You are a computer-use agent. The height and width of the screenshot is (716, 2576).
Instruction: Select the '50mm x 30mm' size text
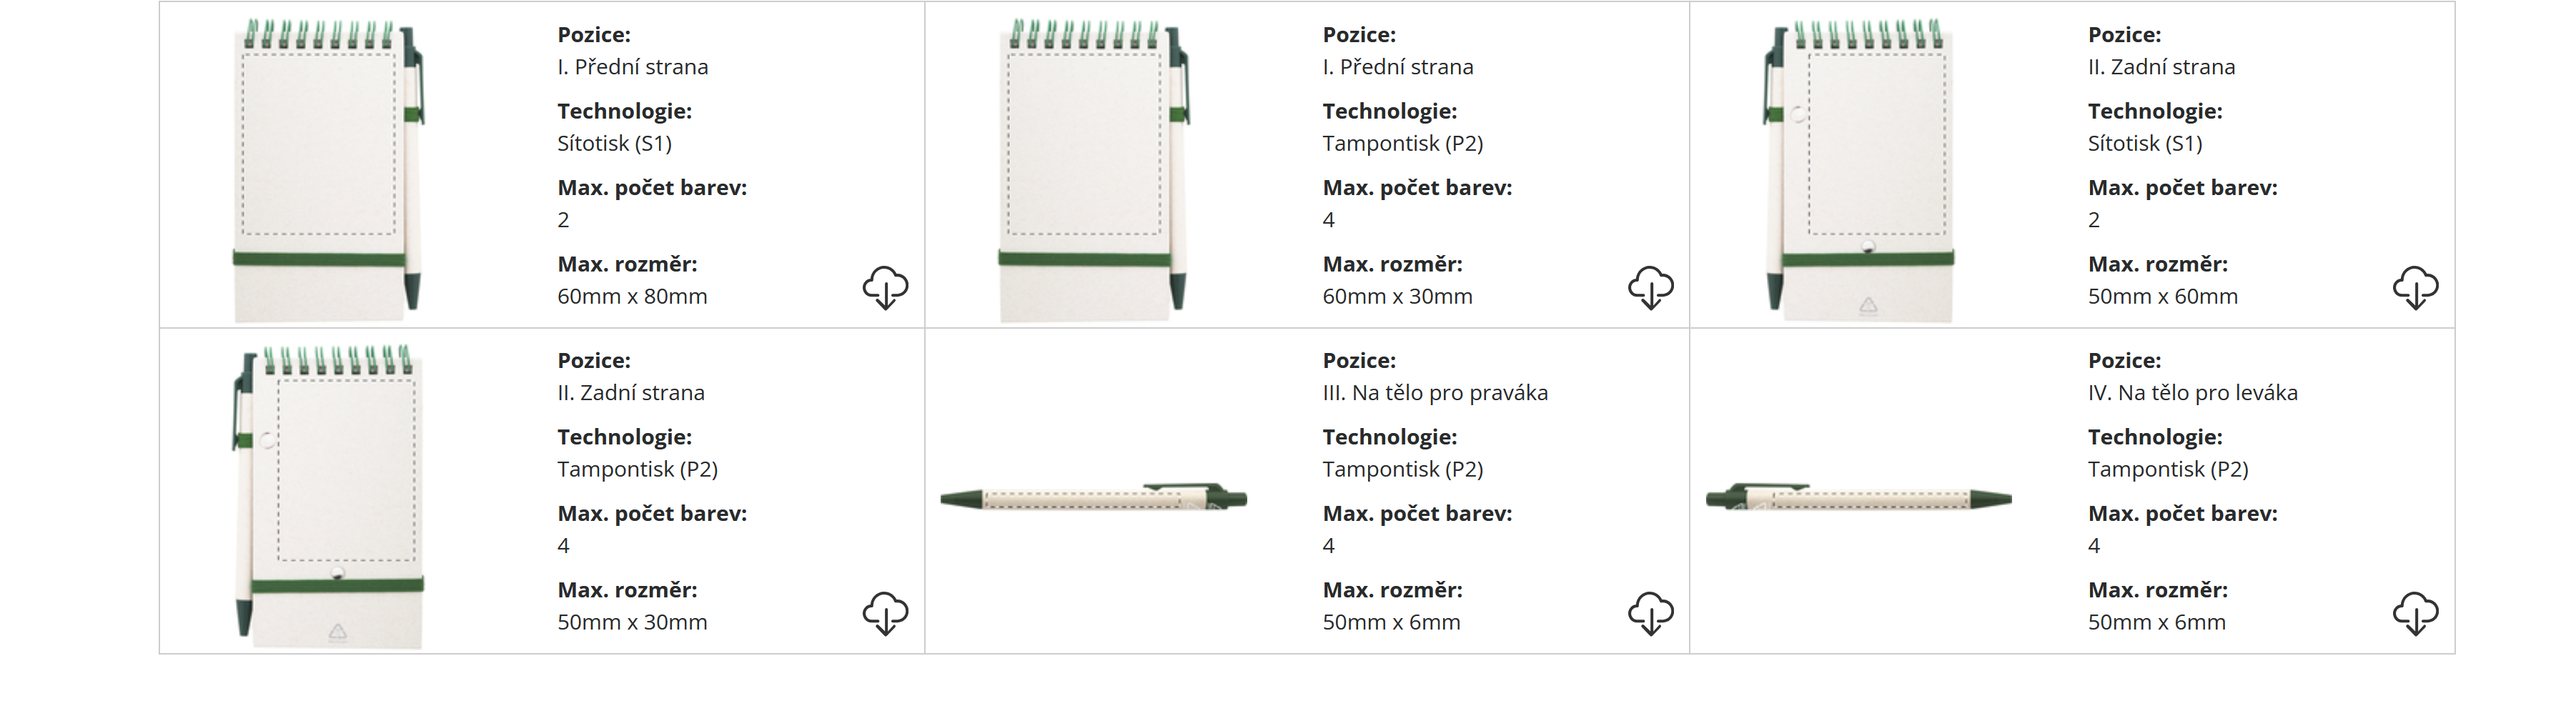click(632, 622)
